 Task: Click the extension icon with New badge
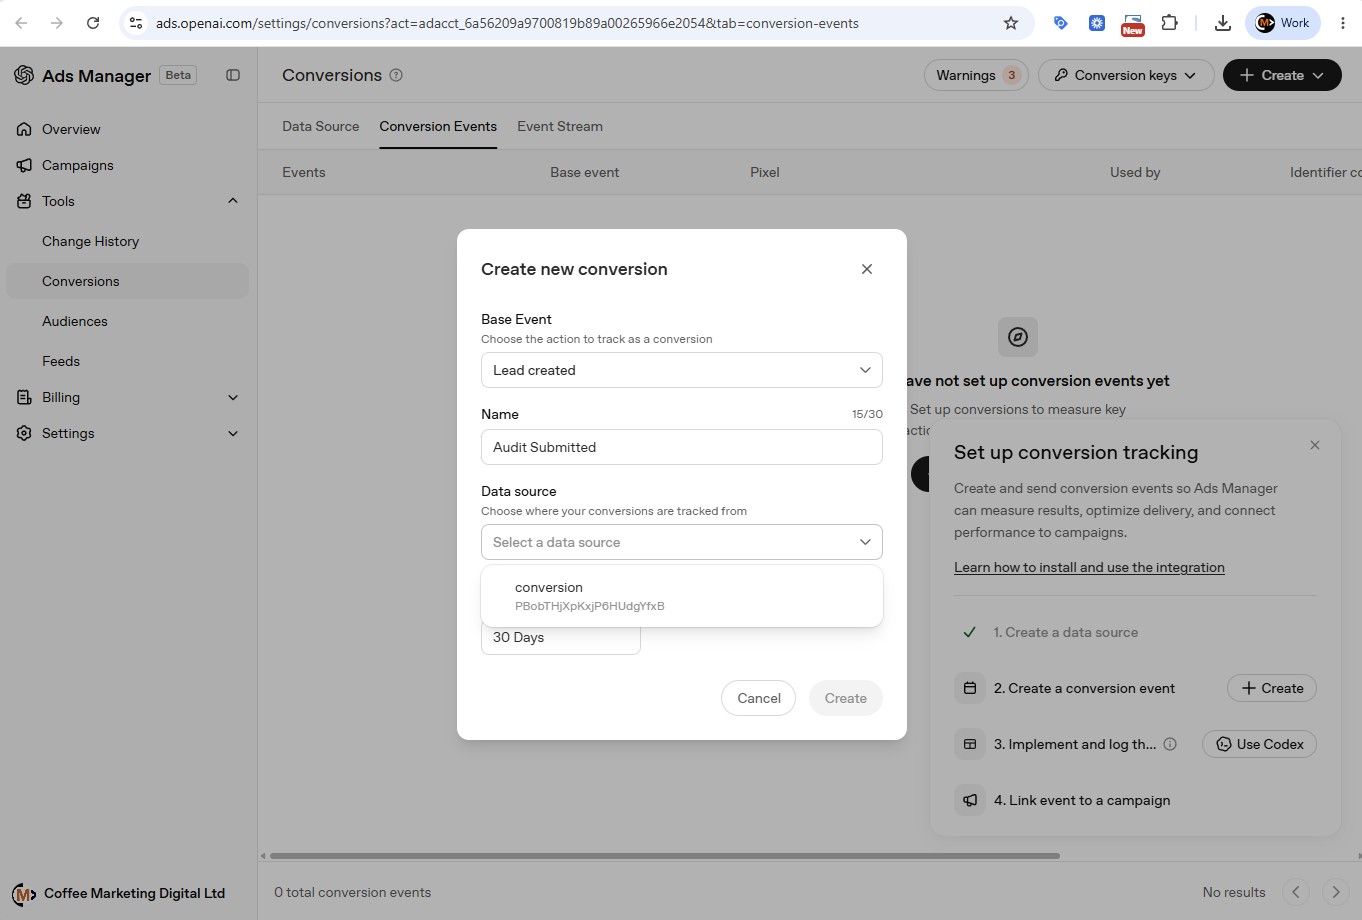pos(1132,24)
